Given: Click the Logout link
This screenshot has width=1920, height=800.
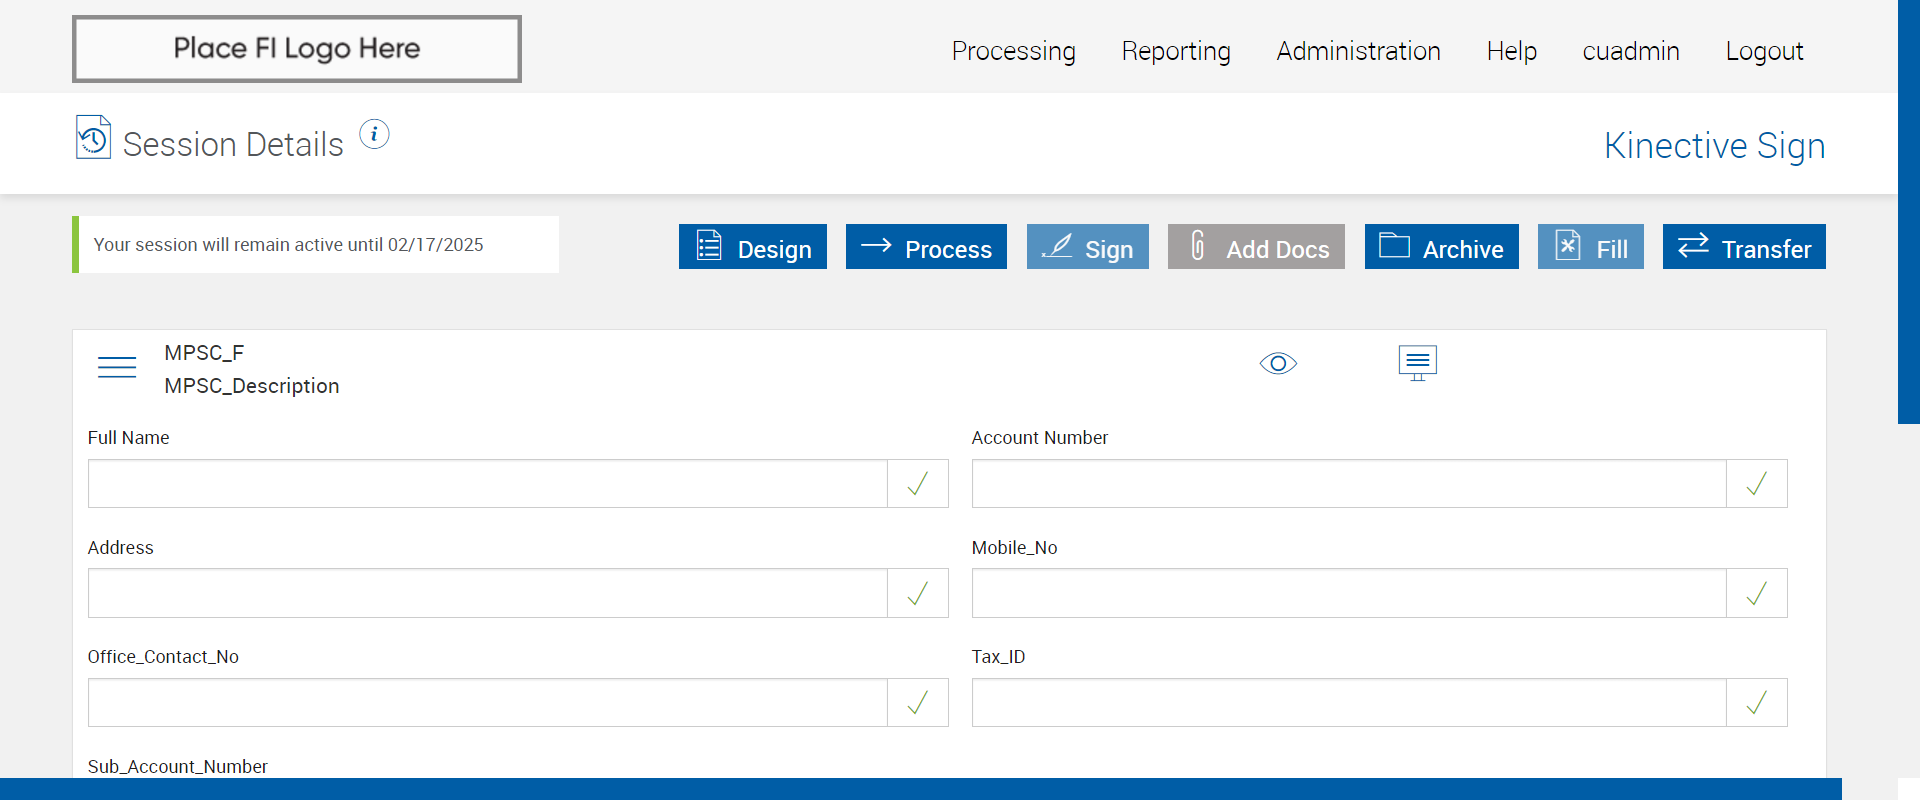Looking at the screenshot, I should point(1764,51).
